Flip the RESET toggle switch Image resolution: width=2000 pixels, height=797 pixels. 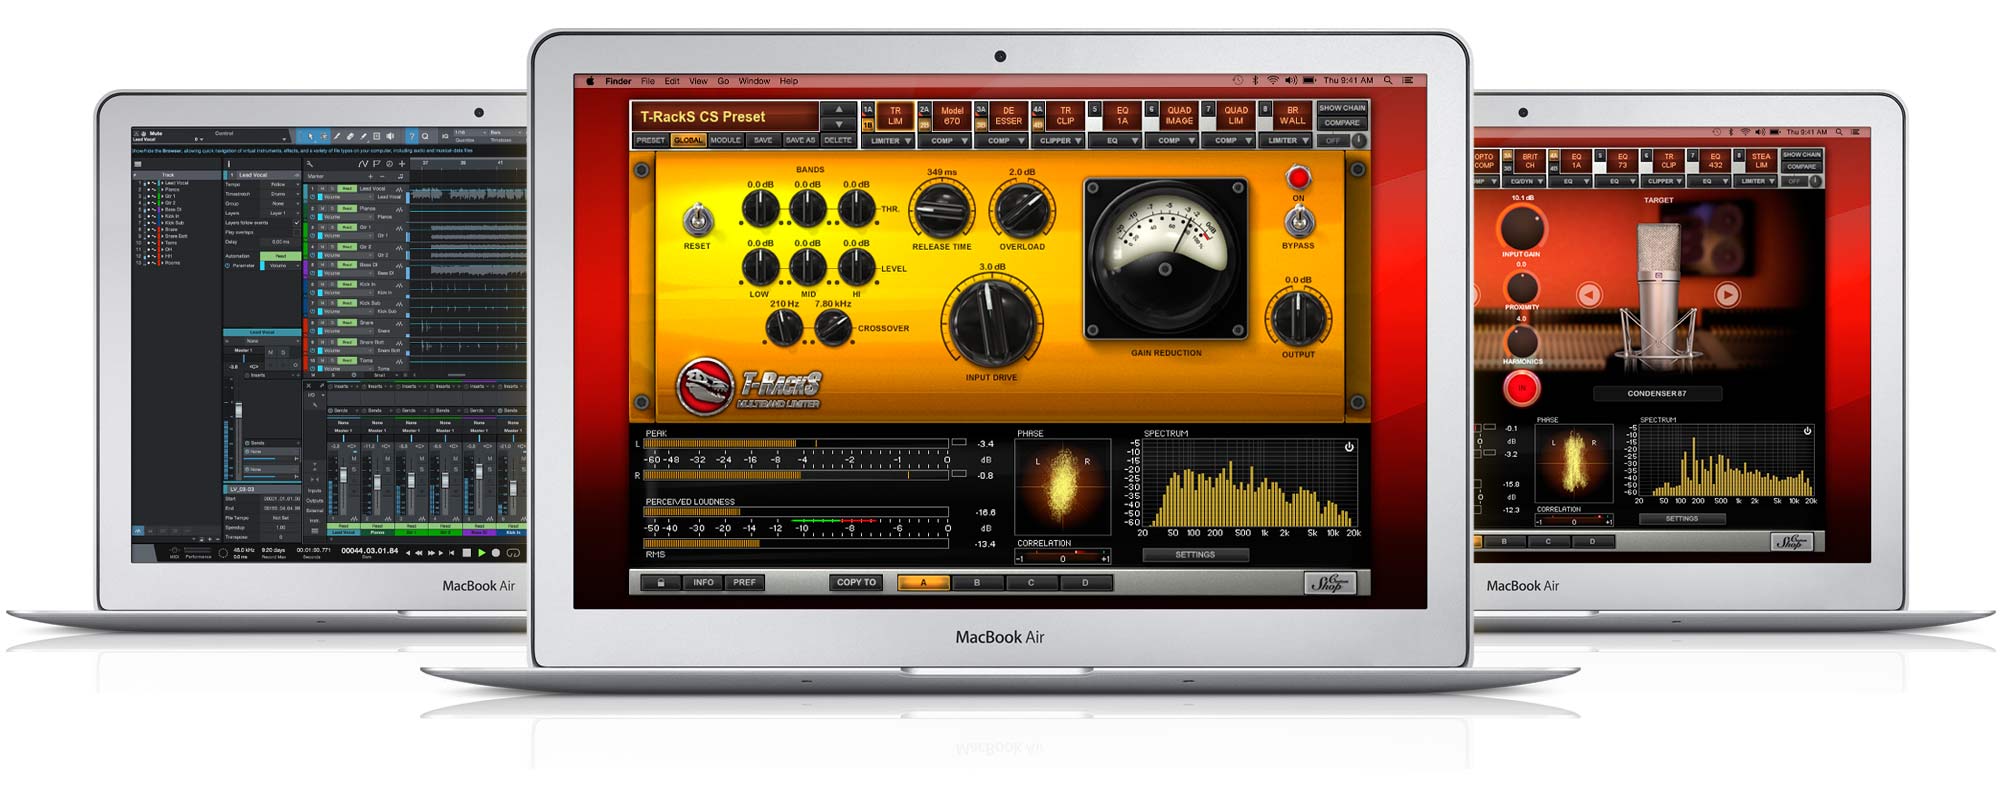[x=697, y=220]
